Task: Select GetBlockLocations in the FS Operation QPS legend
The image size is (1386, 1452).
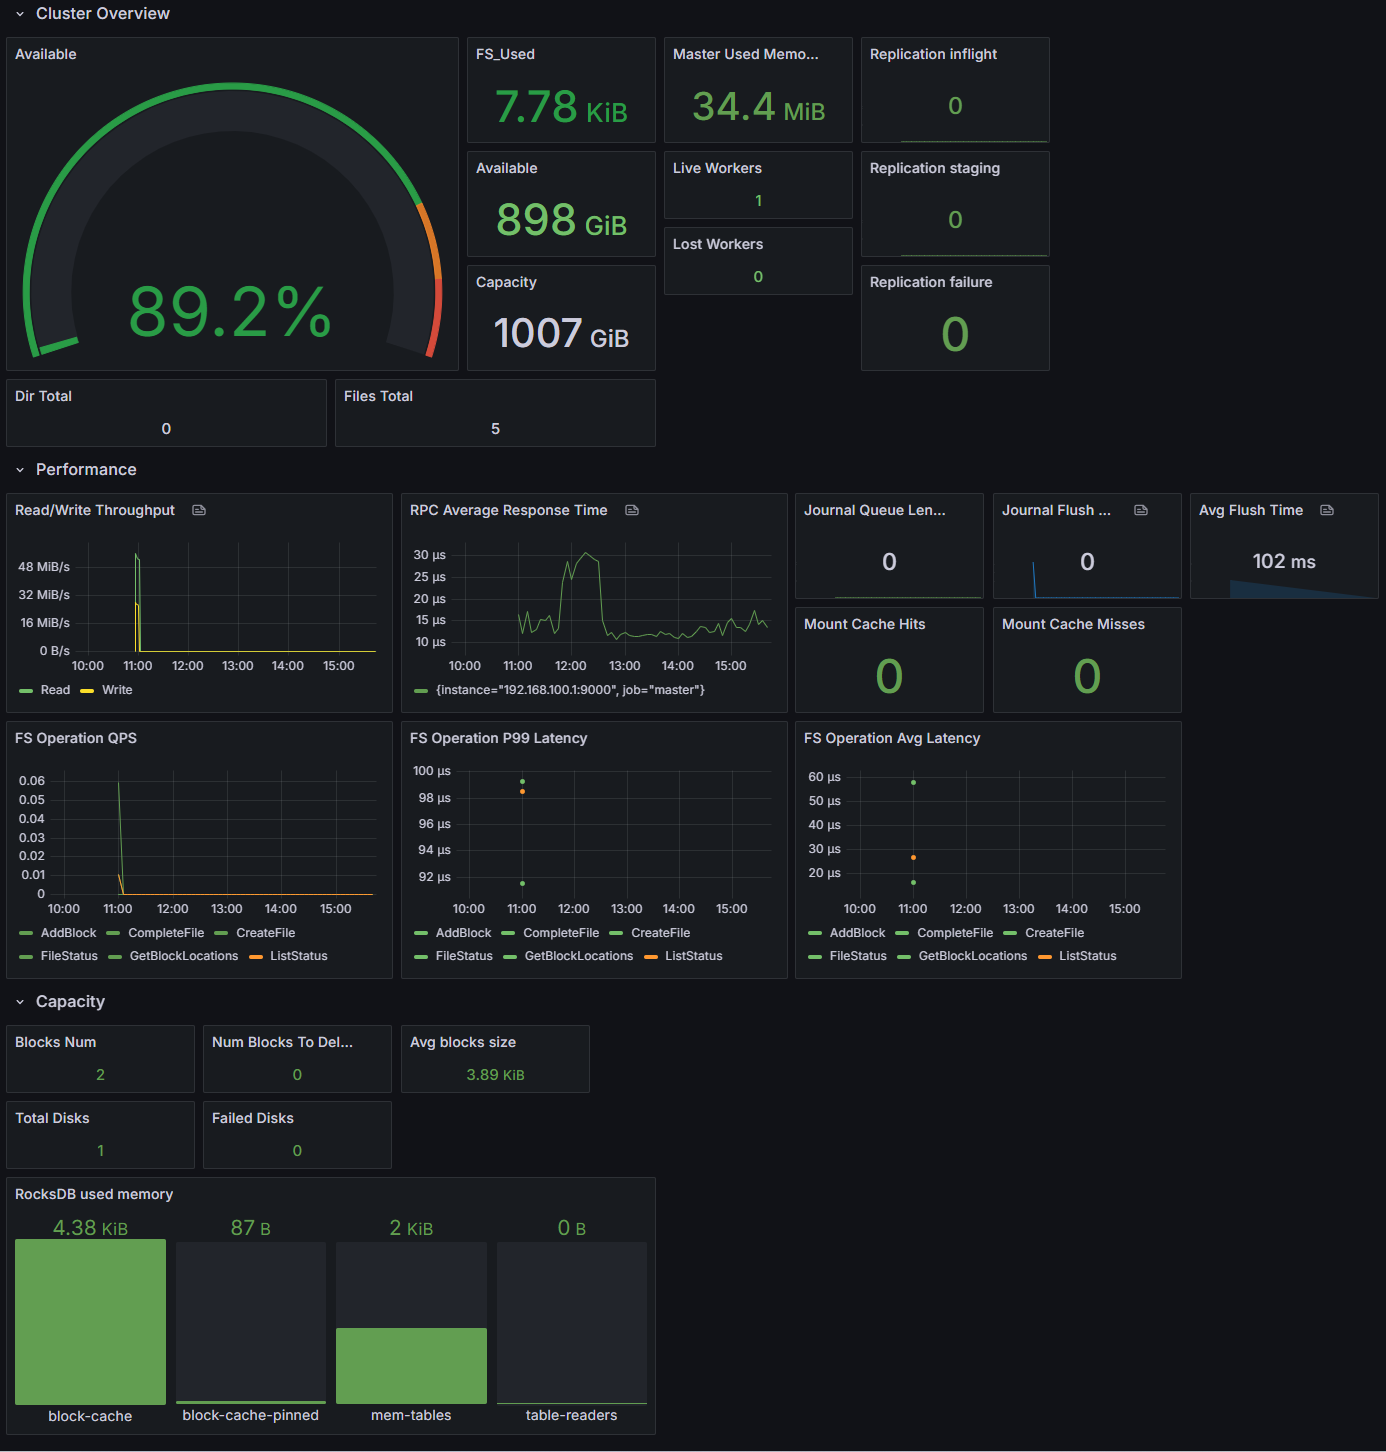Action: (x=184, y=956)
